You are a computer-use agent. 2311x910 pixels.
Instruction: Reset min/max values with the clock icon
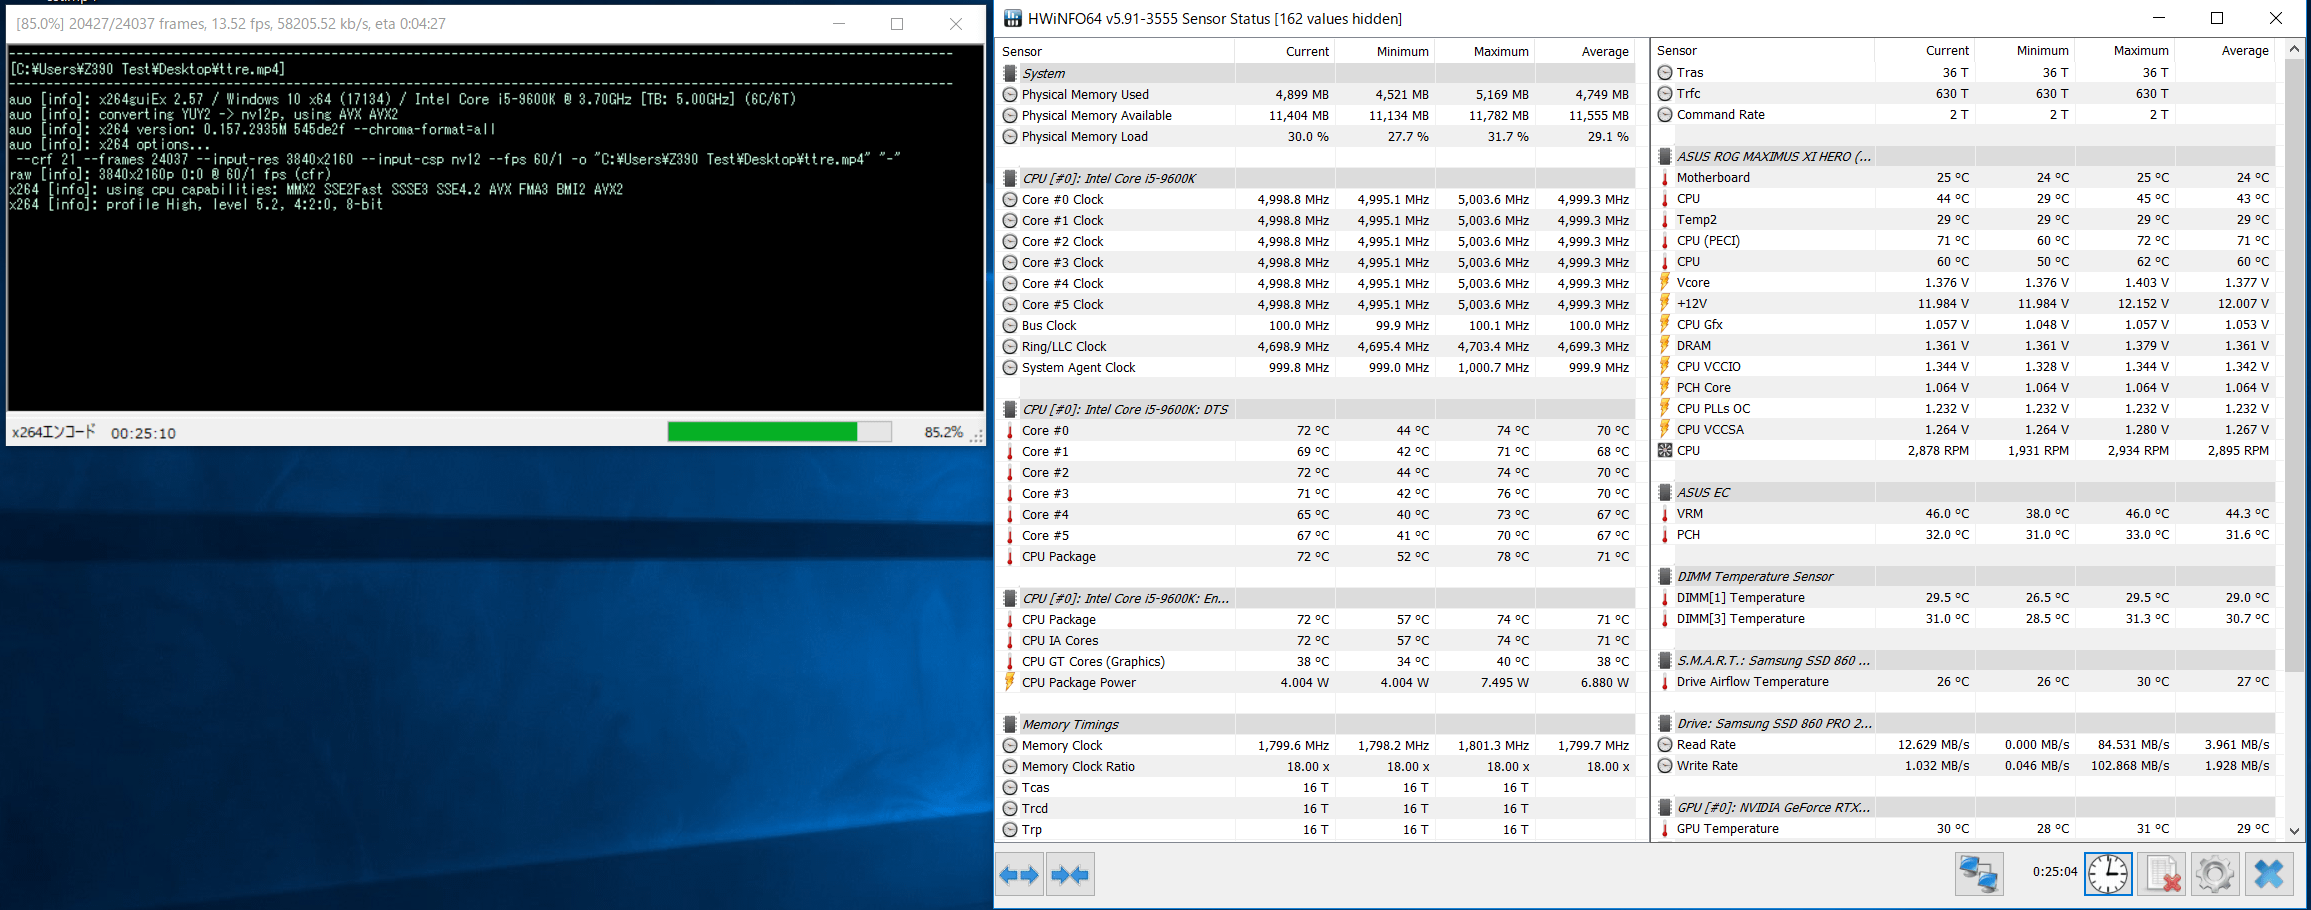pos(2108,875)
